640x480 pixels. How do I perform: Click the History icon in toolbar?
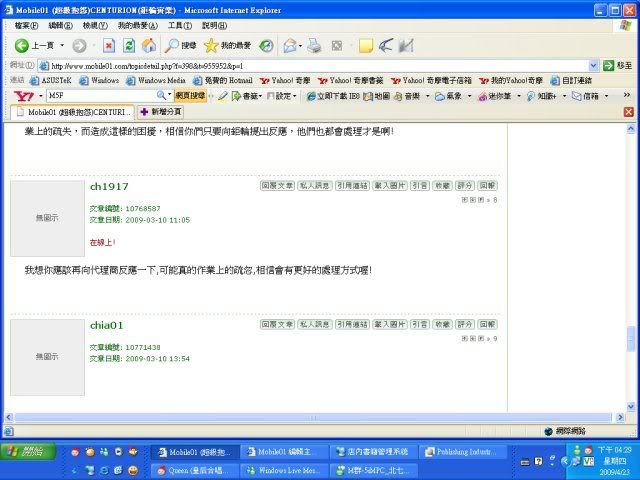[x=266, y=46]
